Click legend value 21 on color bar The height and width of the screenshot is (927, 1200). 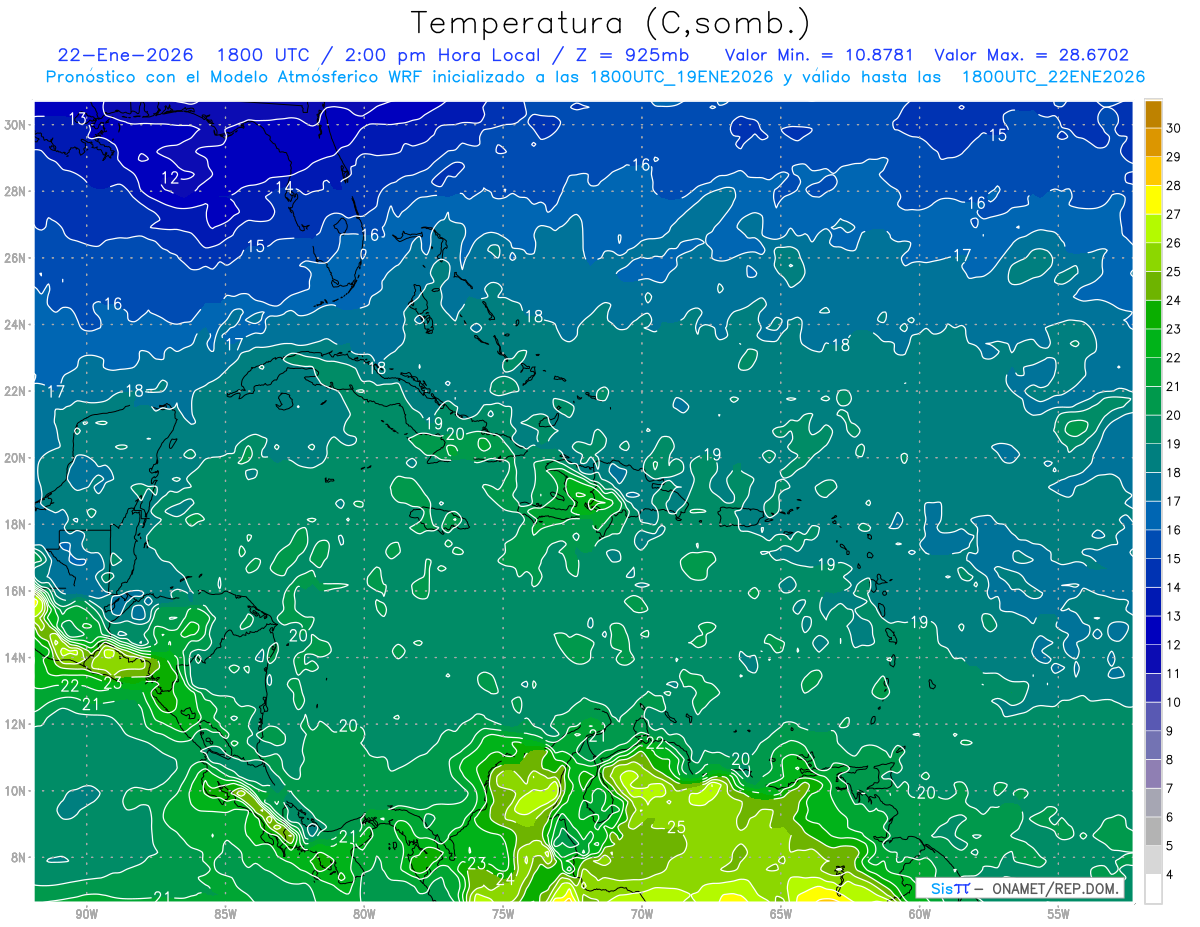pos(1173,386)
